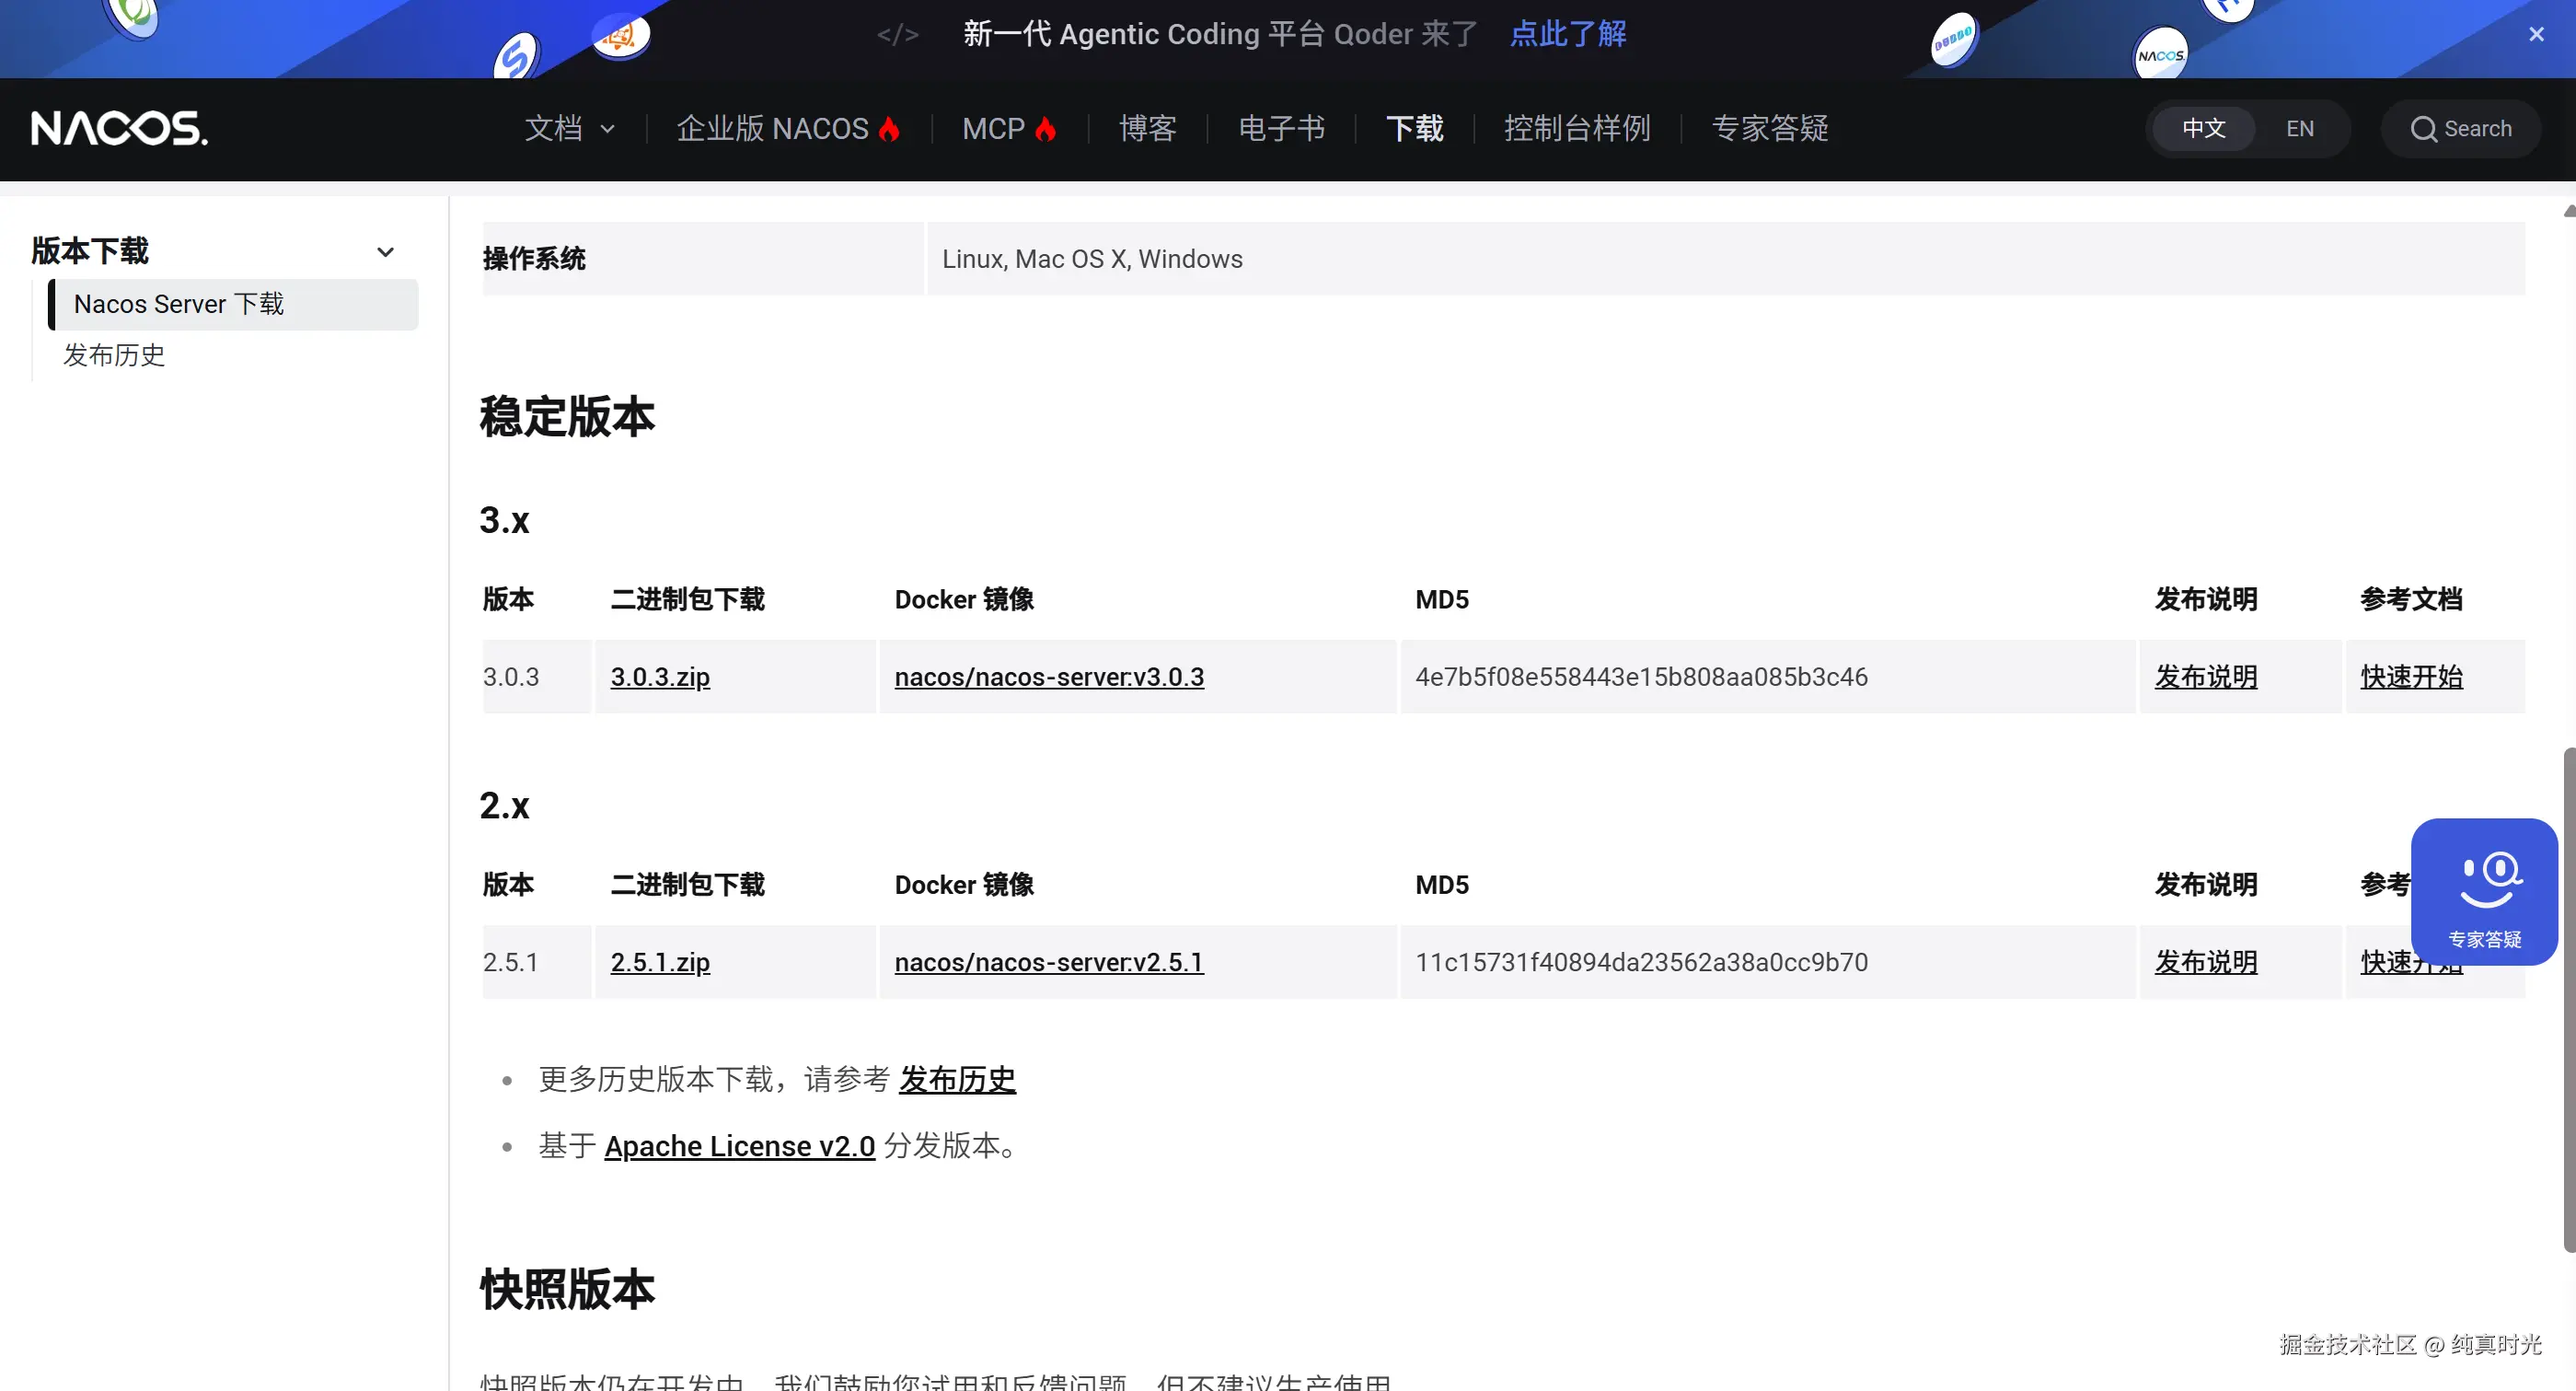Close the Qoder announcement banner
Image resolution: width=2576 pixels, height=1391 pixels.
tap(2536, 33)
